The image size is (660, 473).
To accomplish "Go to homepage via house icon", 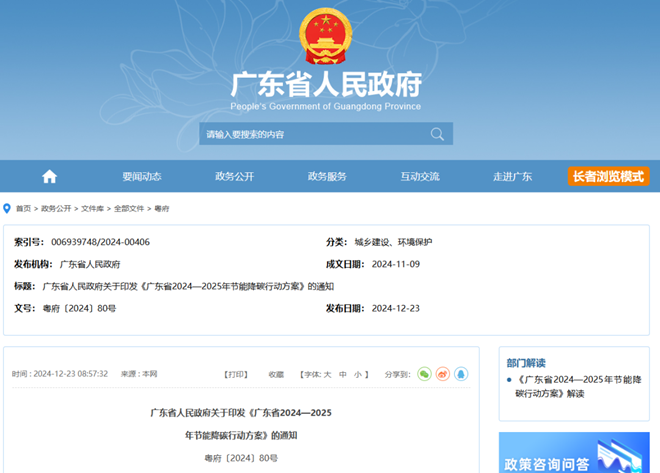I will [49, 177].
